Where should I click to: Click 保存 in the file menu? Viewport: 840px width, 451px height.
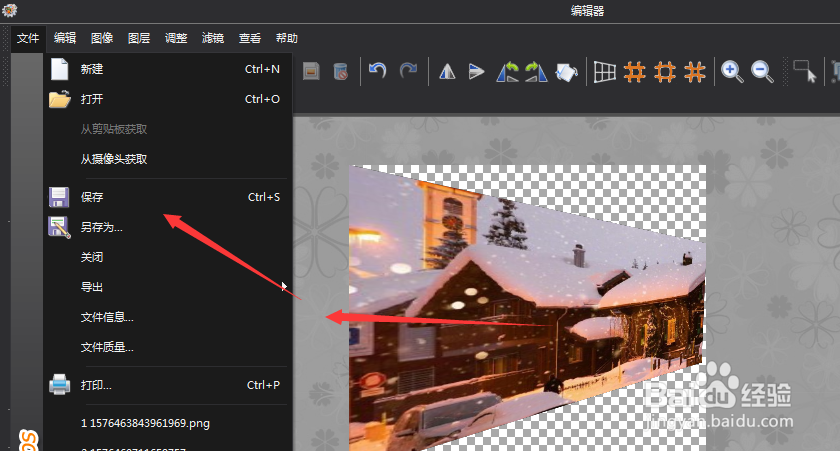167,197
